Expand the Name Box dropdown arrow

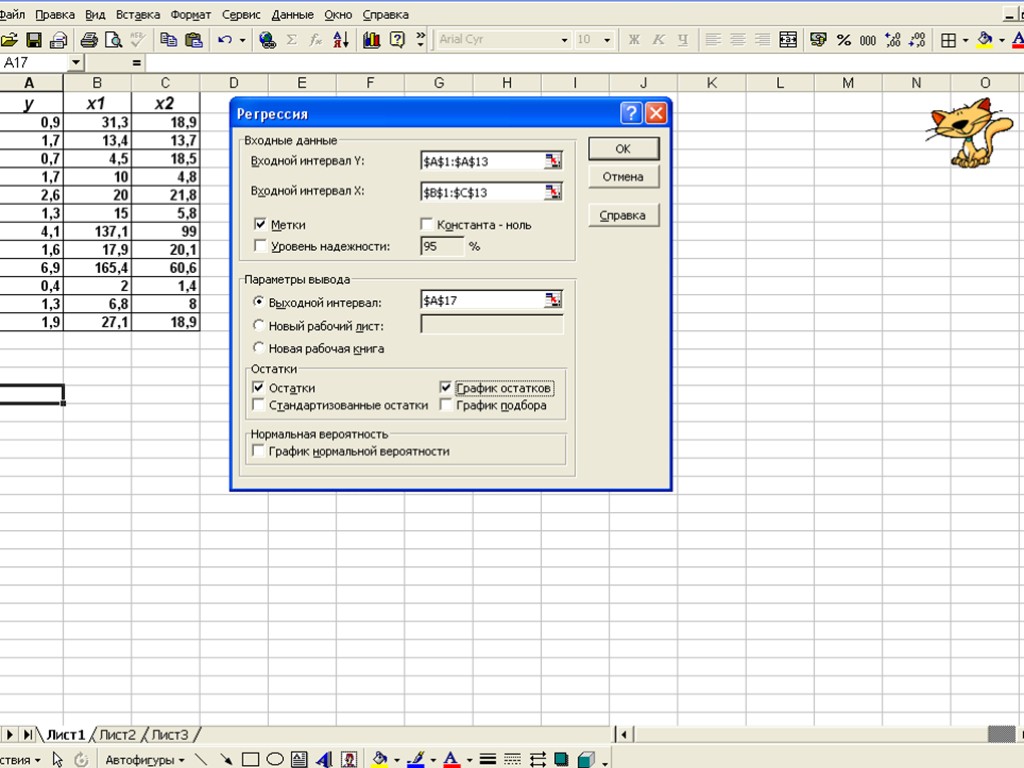pyautogui.click(x=76, y=62)
